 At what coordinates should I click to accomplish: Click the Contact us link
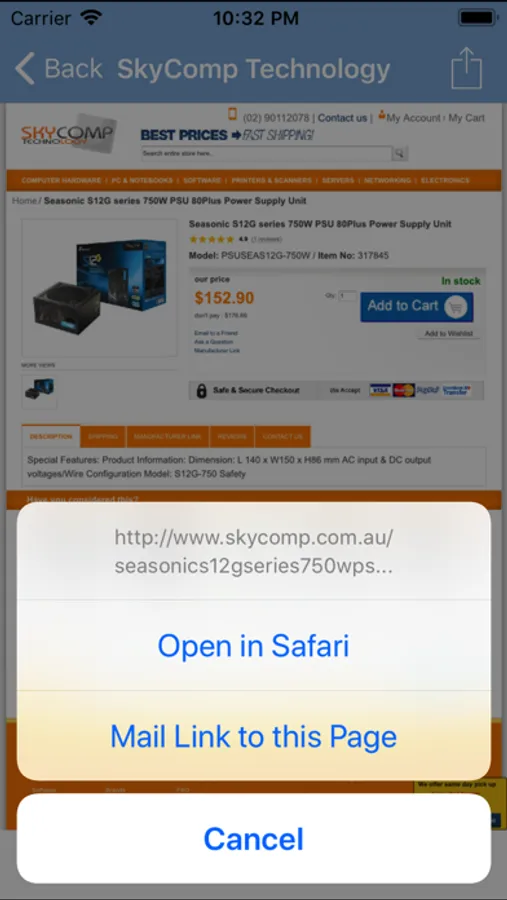(x=342, y=118)
